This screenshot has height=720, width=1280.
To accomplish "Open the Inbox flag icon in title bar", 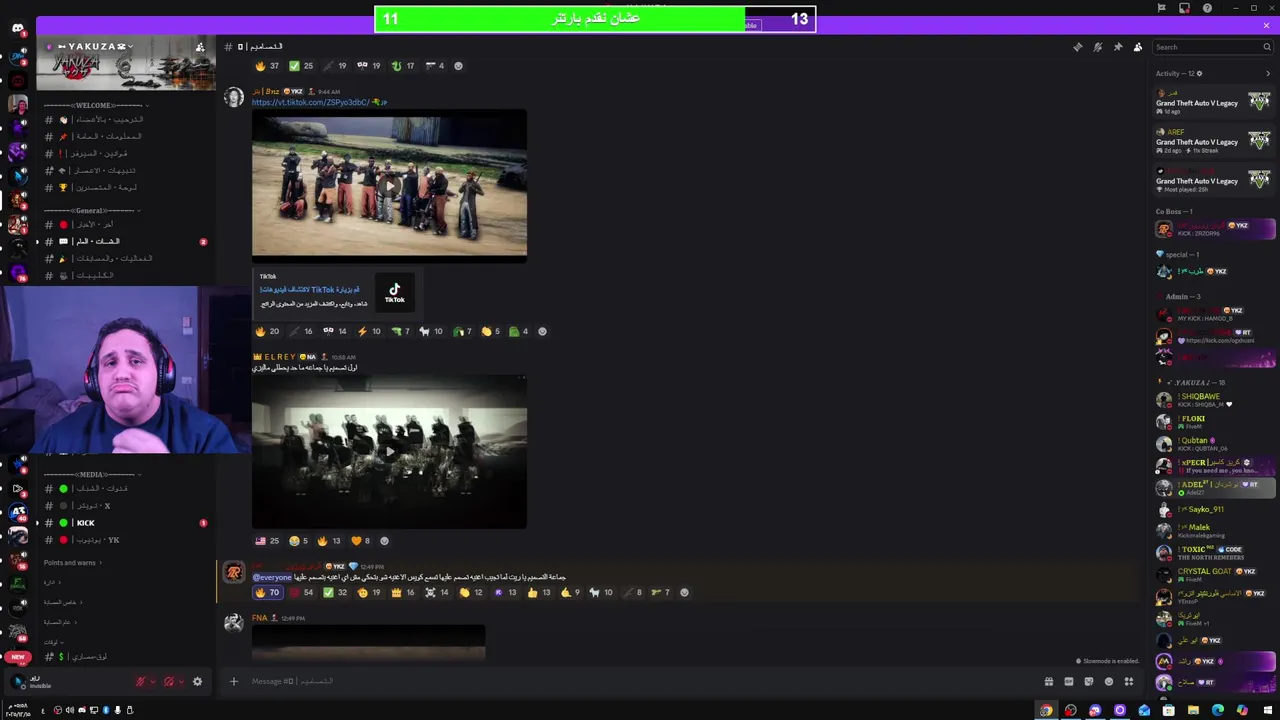I will pos(1162,8).
